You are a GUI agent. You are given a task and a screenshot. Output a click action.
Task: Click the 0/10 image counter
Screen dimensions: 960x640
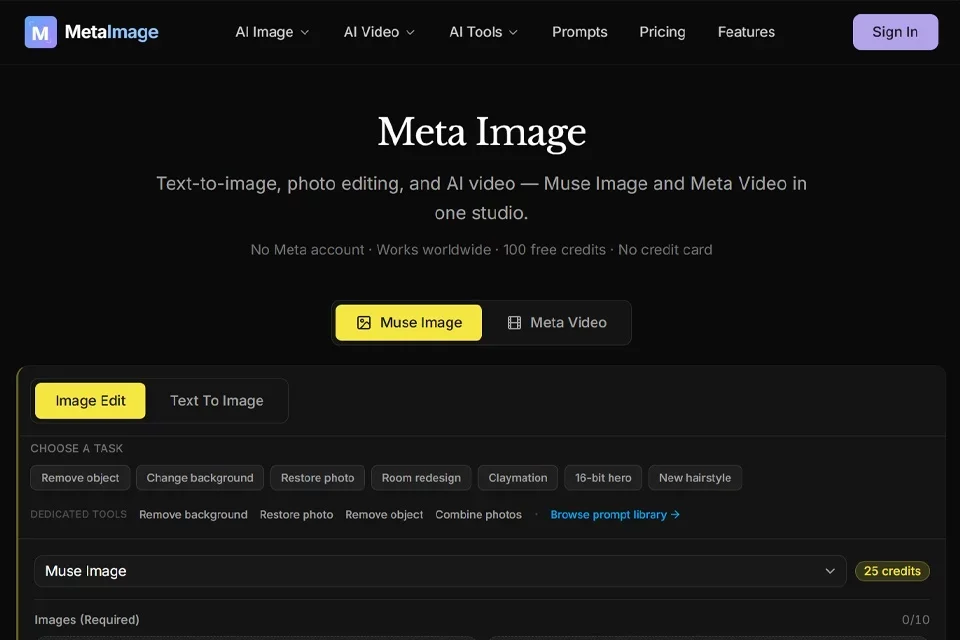pos(915,620)
